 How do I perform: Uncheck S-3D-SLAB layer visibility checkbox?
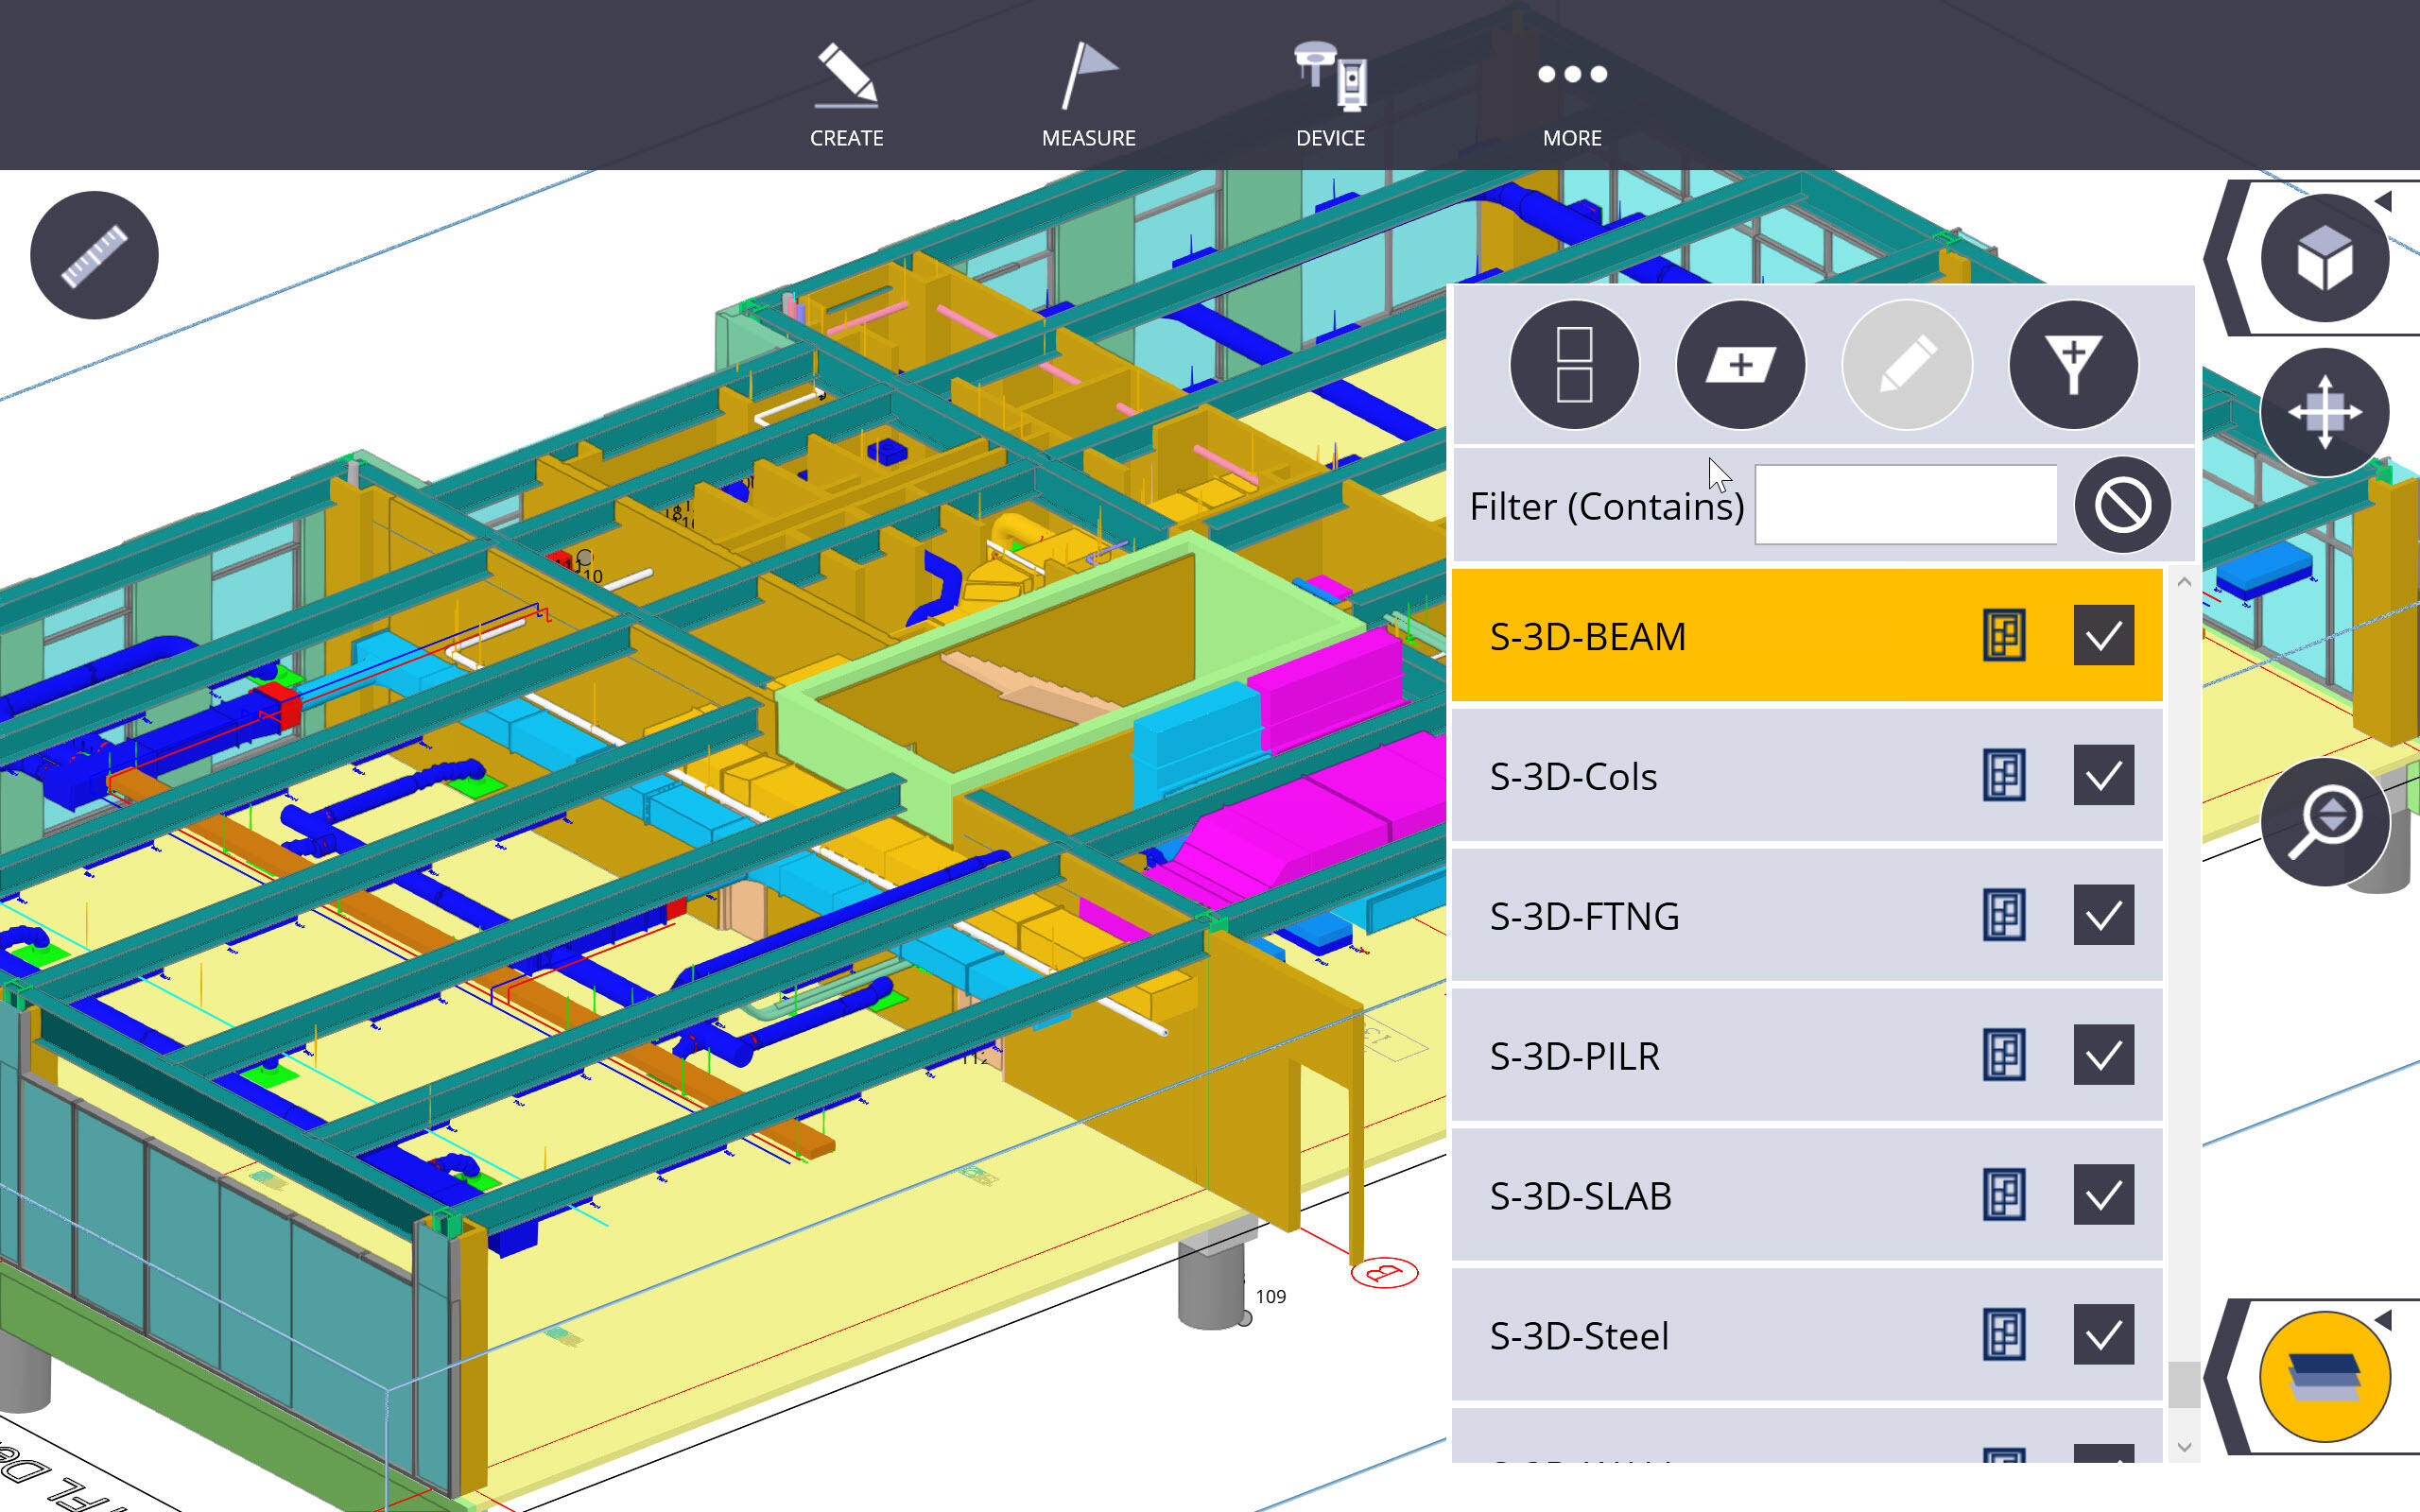pos(2103,1196)
